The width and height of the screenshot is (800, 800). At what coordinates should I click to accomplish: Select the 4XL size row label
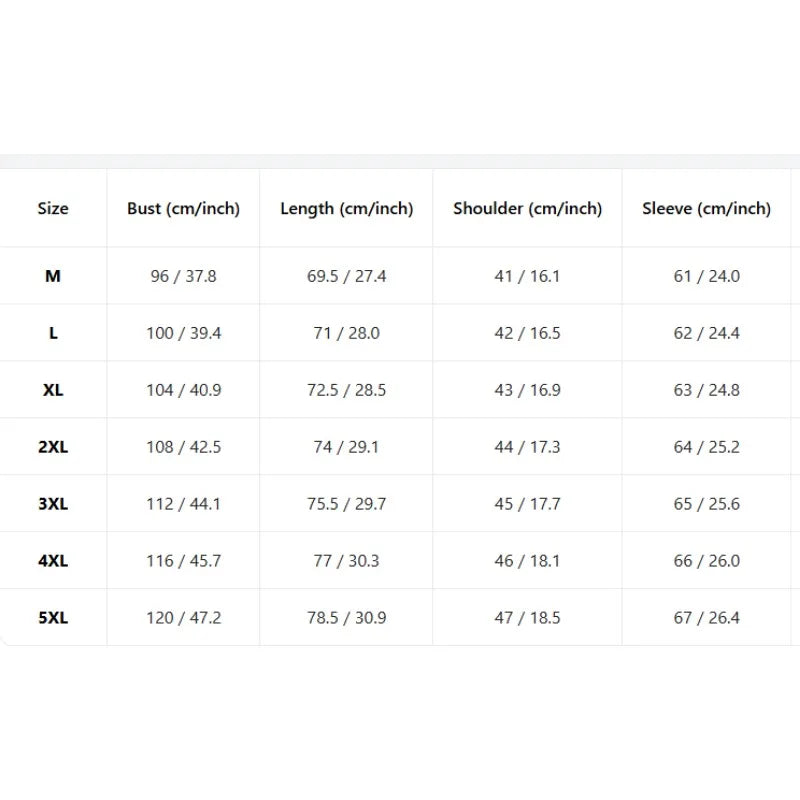point(53,561)
